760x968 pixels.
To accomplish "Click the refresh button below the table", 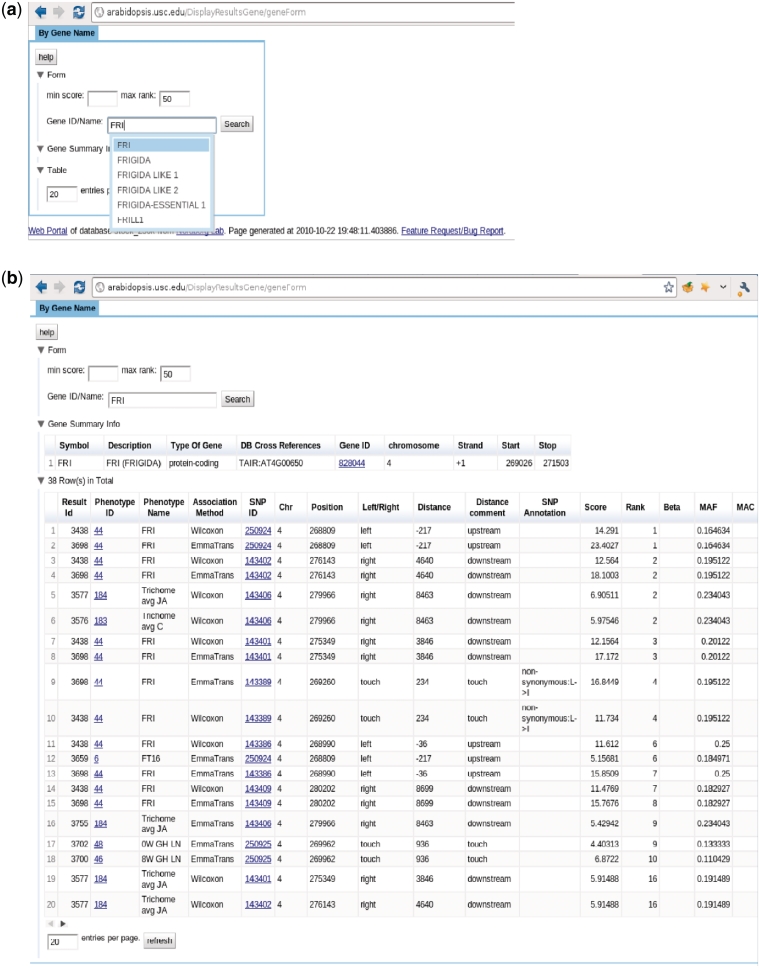I will pyautogui.click(x=159, y=941).
